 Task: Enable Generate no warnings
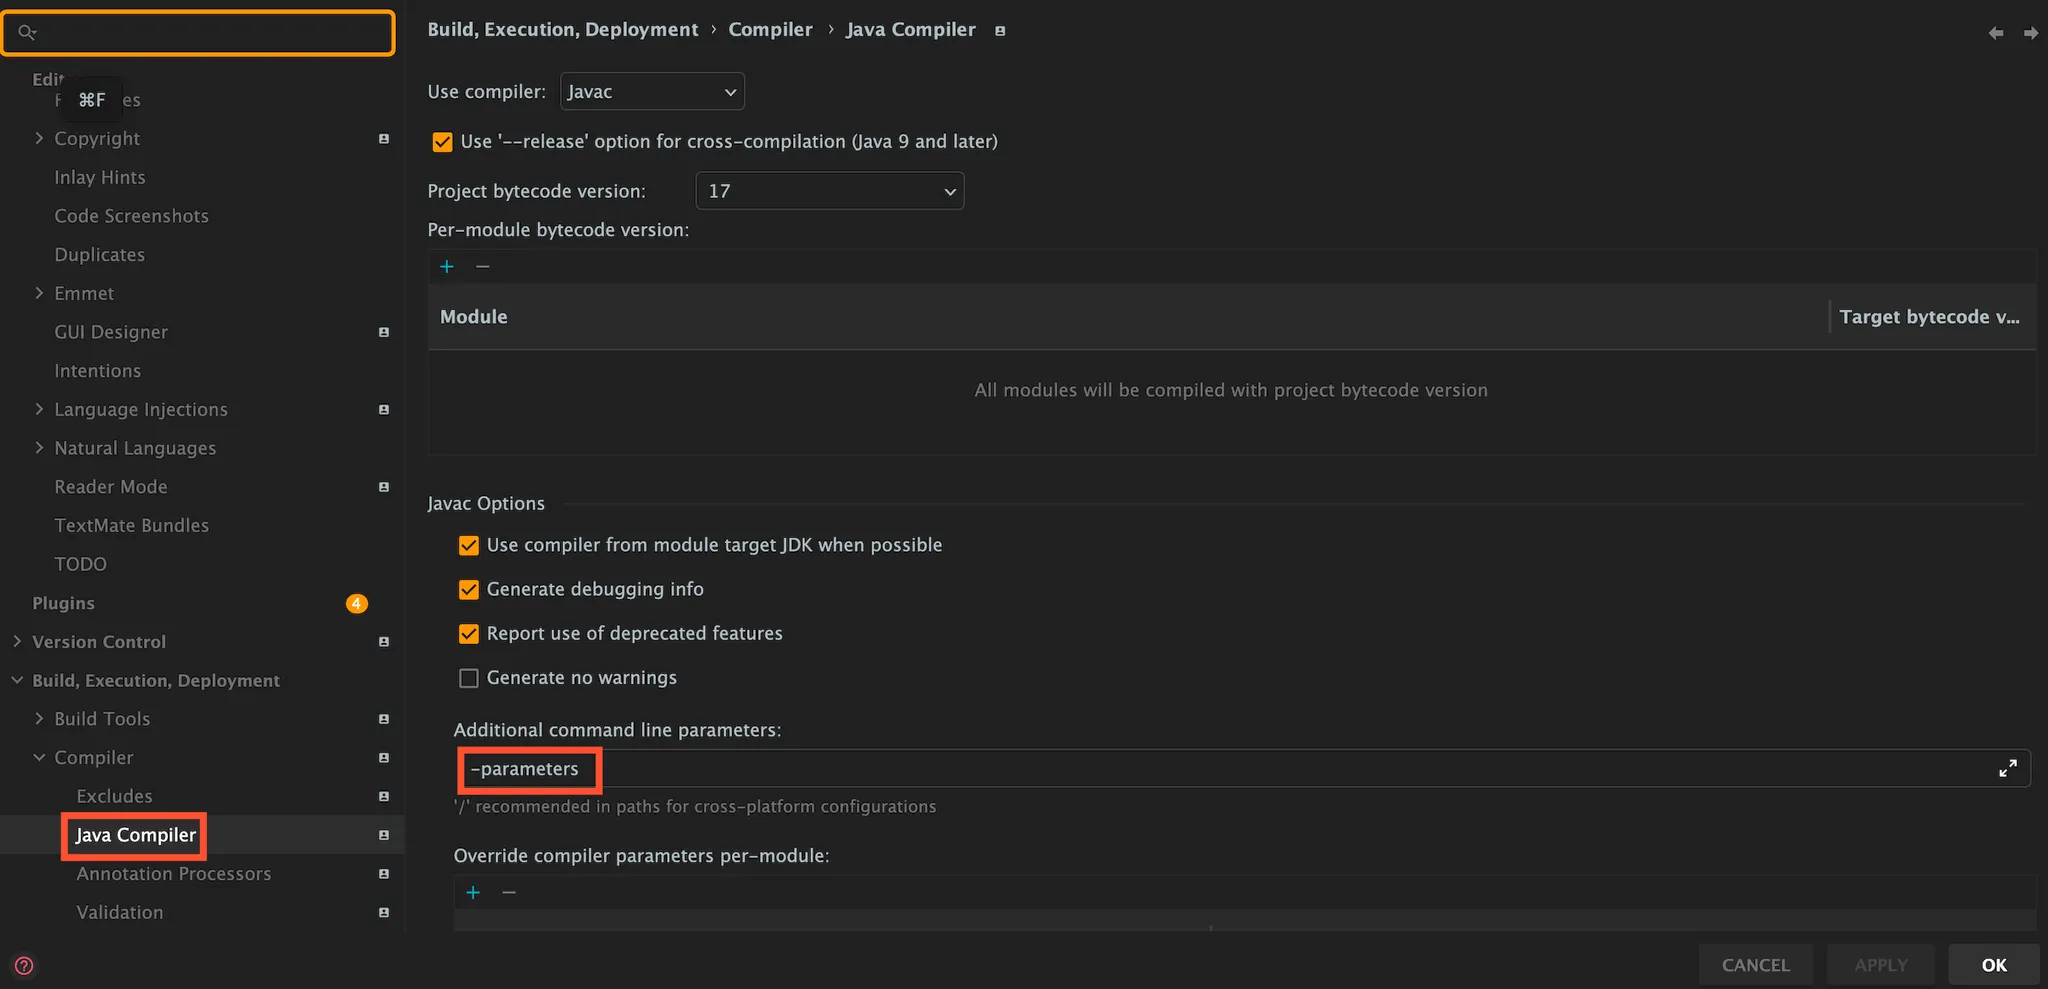click(469, 678)
